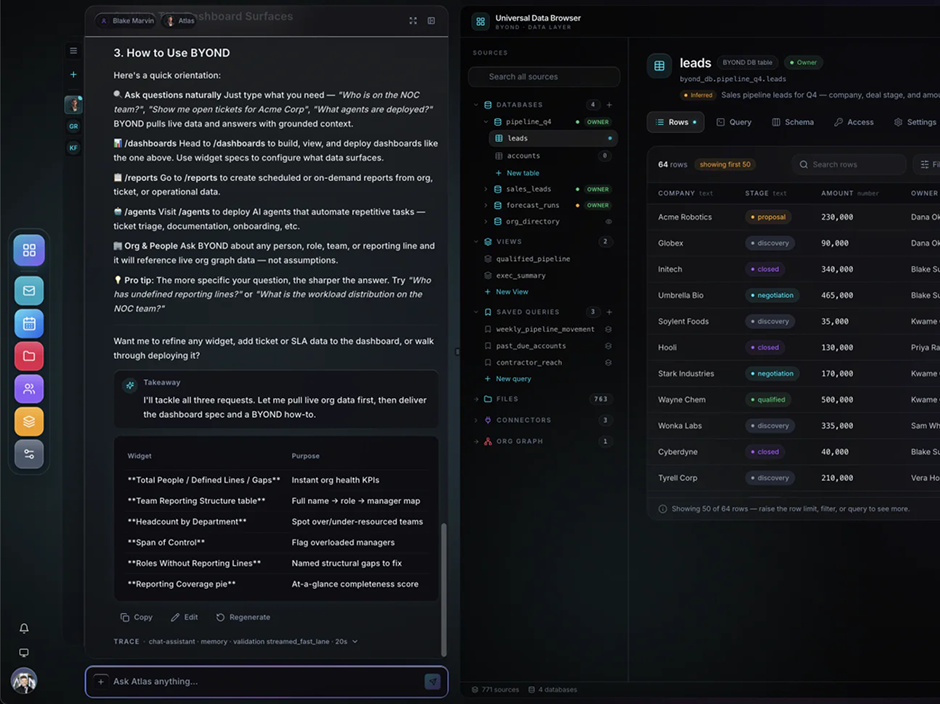Image resolution: width=940 pixels, height=704 pixels.
Task: Click the negotiation stage for Umbrella Bio
Action: click(771, 295)
